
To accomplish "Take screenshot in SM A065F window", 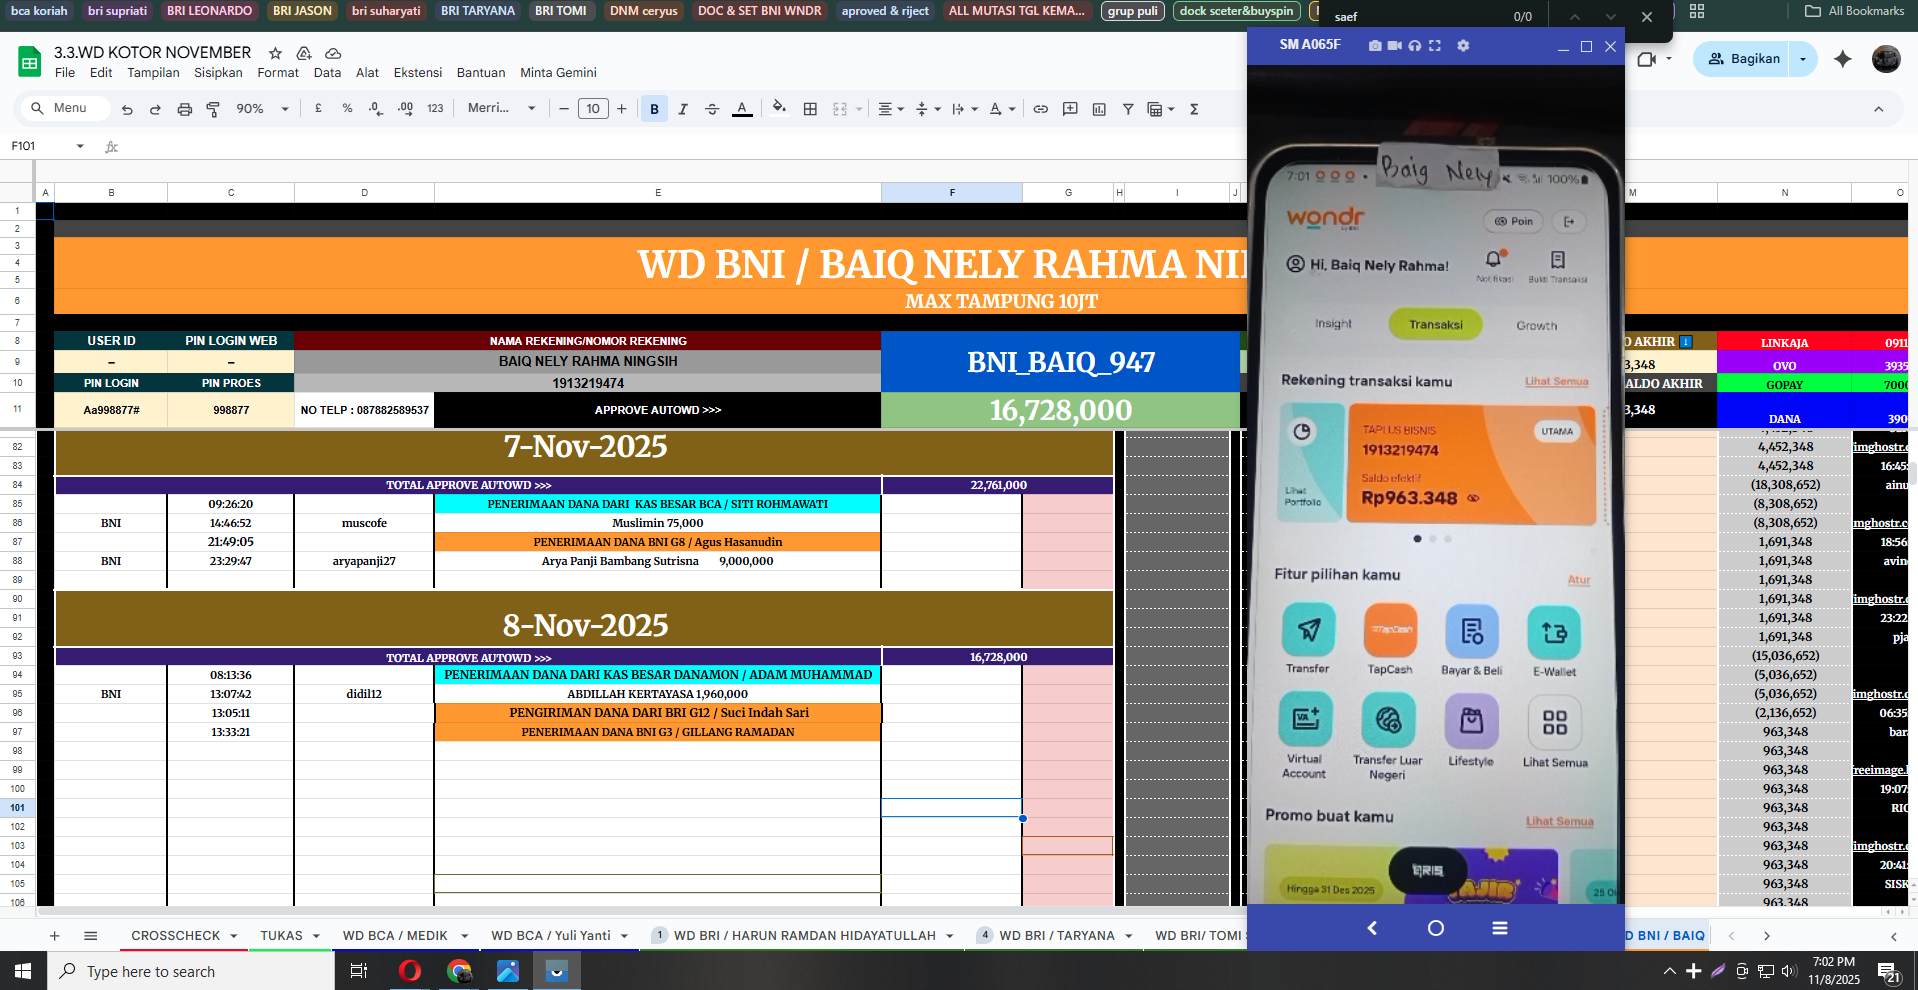I will 1375,46.
